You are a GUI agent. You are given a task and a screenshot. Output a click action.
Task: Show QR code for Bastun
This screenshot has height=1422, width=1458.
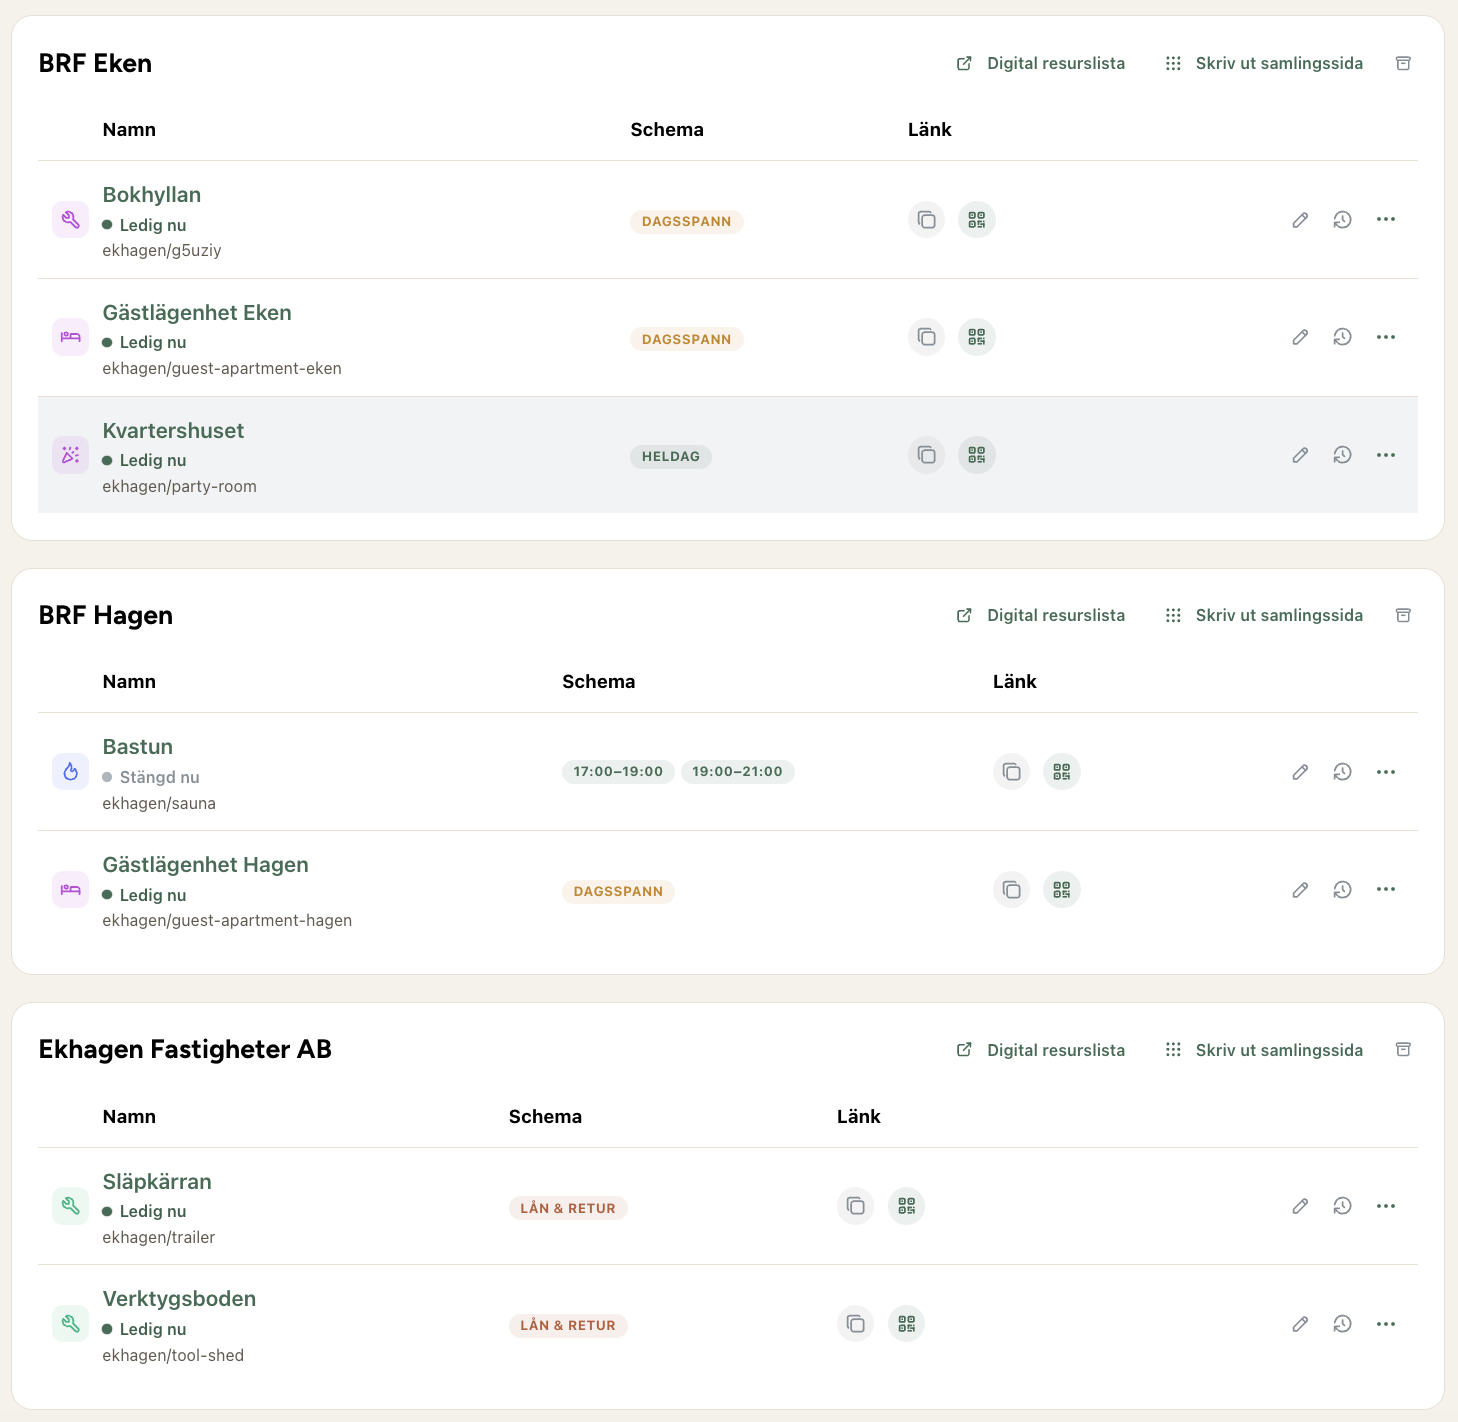(1062, 772)
